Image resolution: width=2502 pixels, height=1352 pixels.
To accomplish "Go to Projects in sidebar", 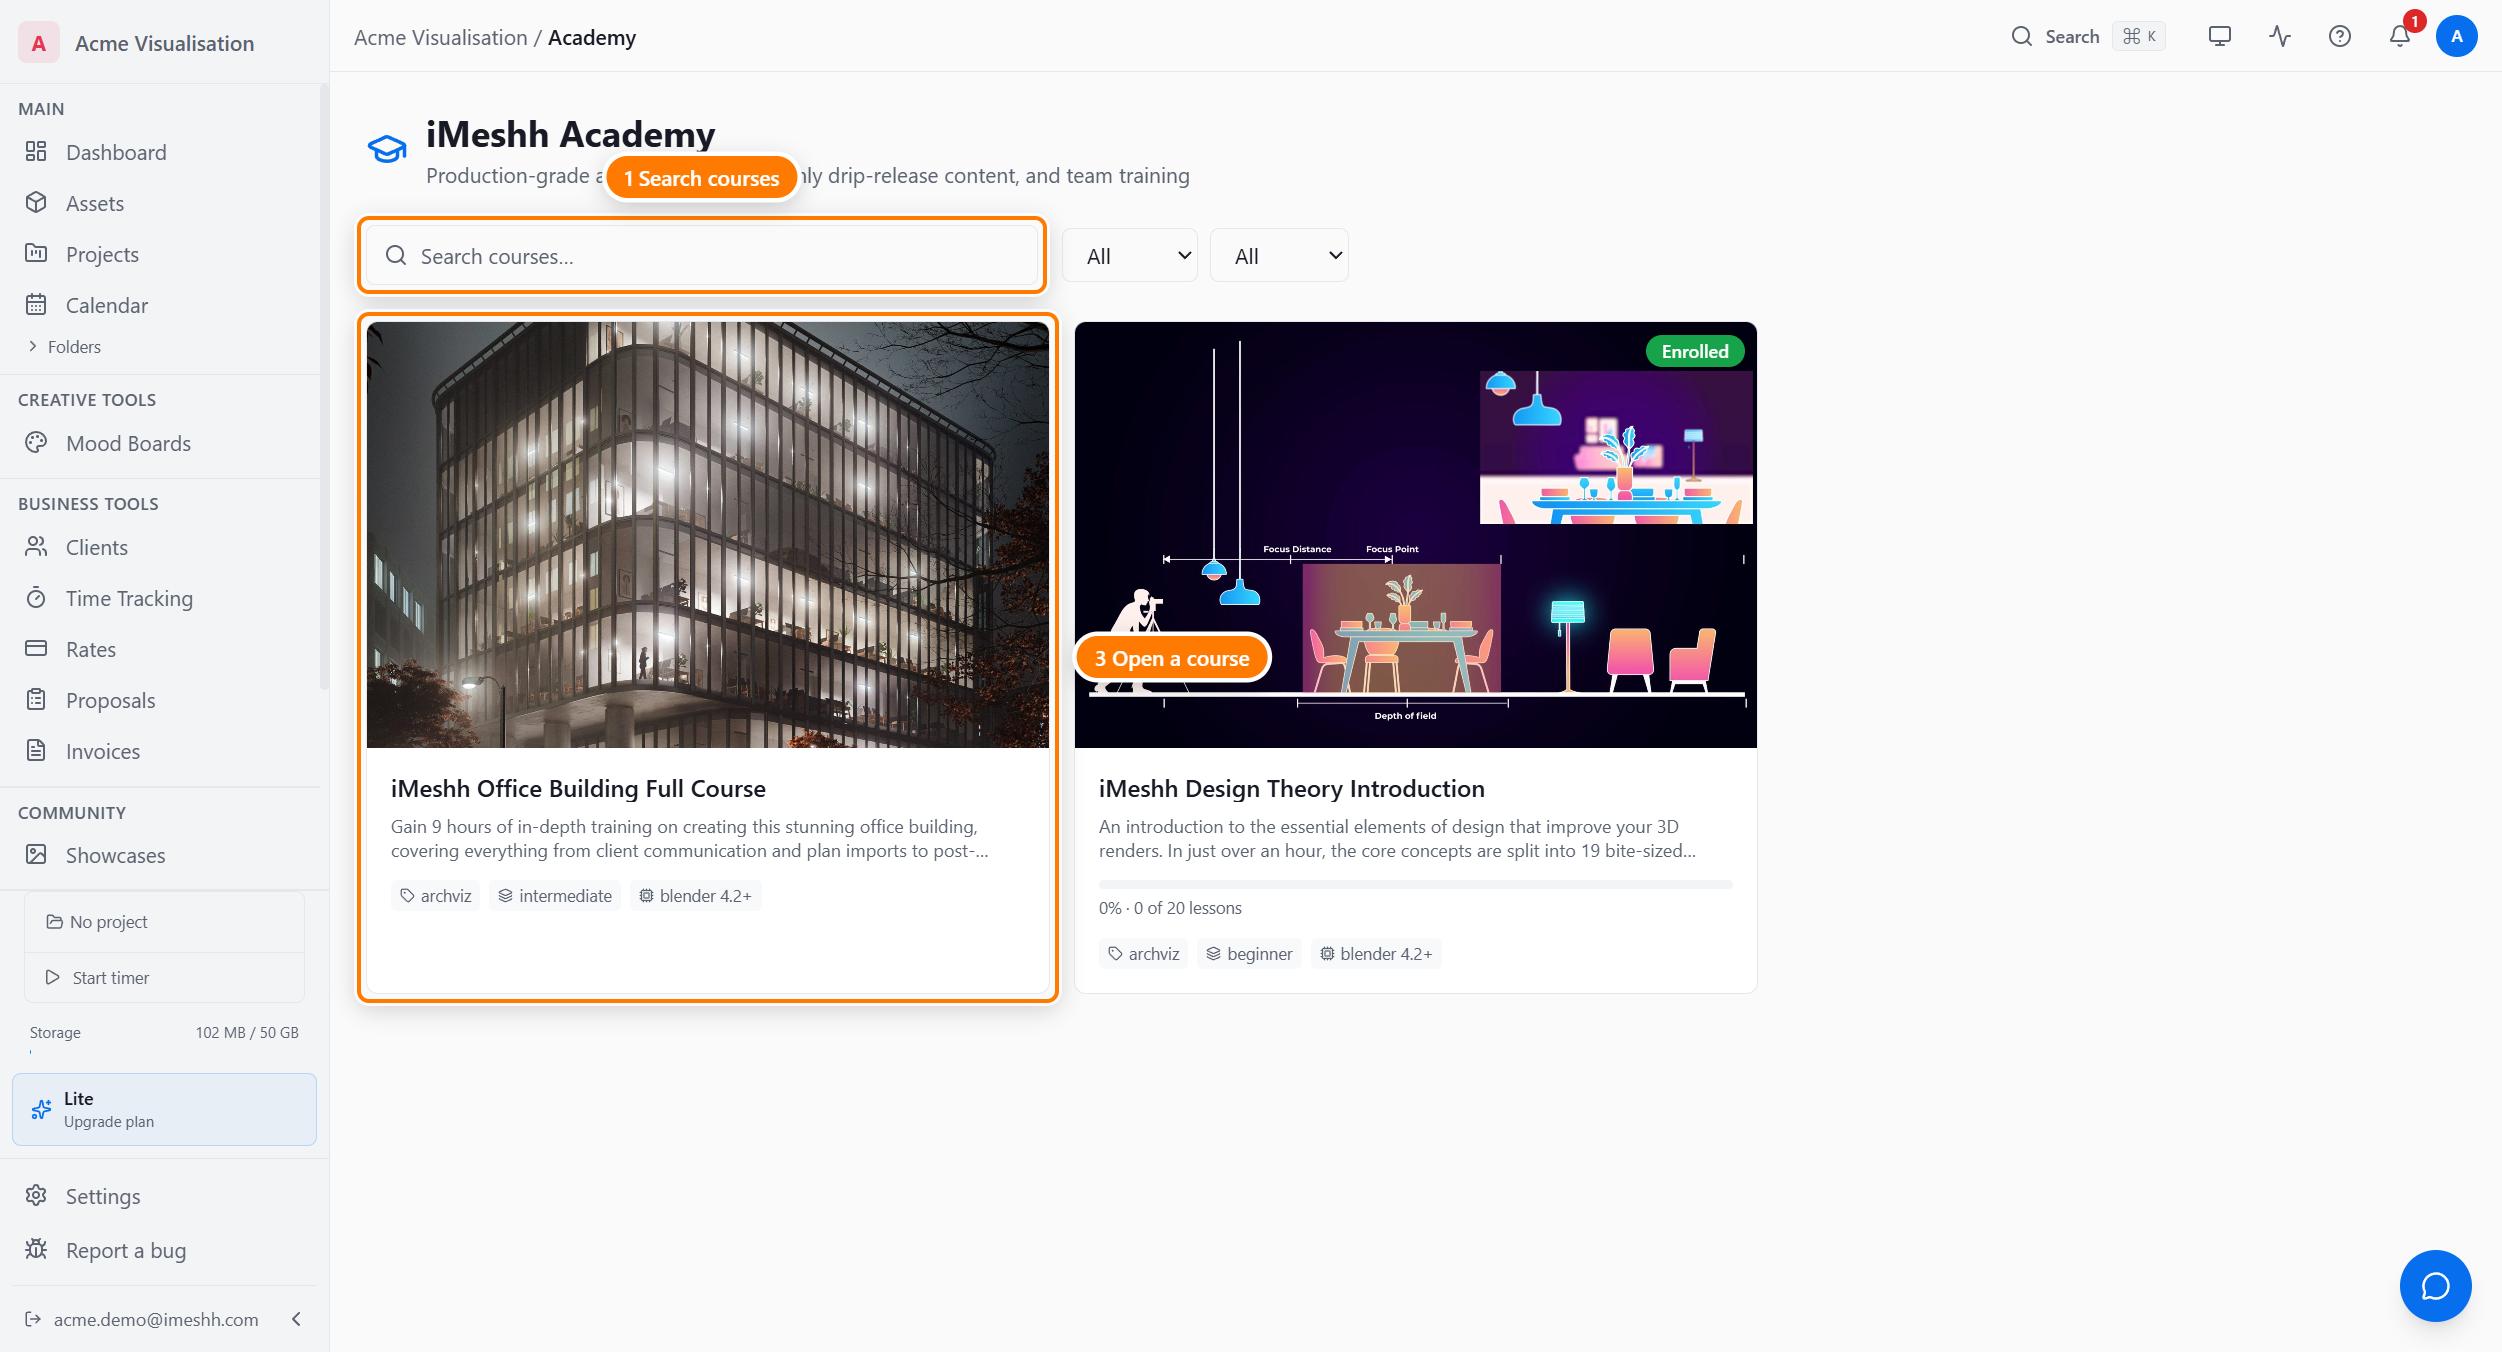I will pyautogui.click(x=102, y=254).
